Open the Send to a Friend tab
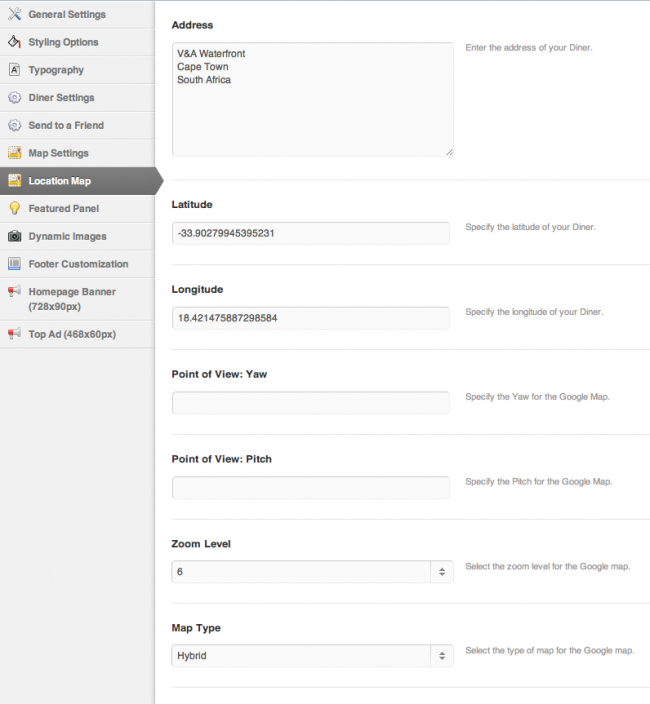The height and width of the screenshot is (704, 650). tap(66, 125)
